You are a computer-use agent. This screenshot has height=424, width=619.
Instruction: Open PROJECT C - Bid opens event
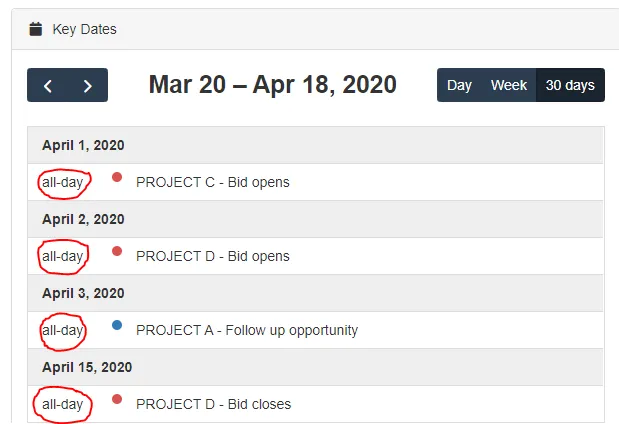212,182
